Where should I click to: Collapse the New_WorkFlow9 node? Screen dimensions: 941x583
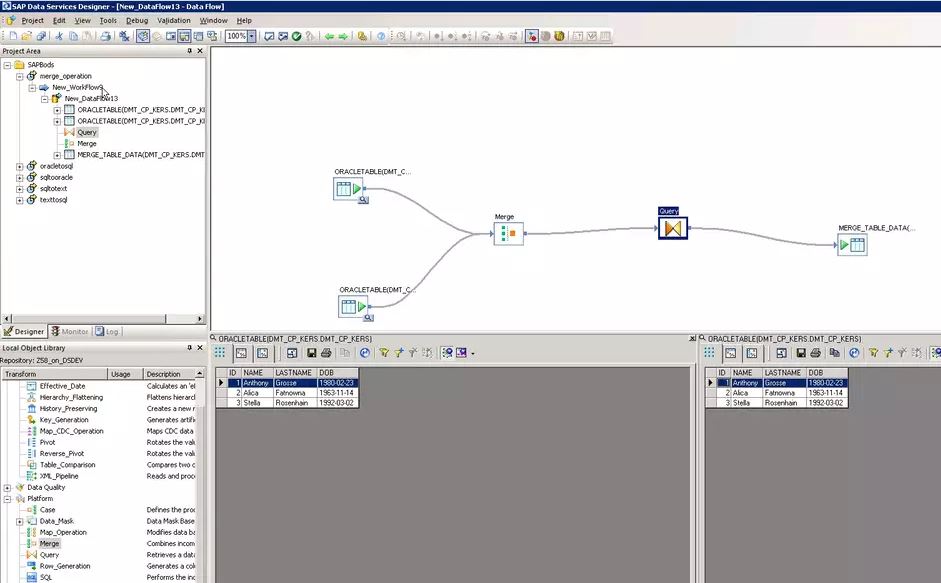click(x=32, y=88)
